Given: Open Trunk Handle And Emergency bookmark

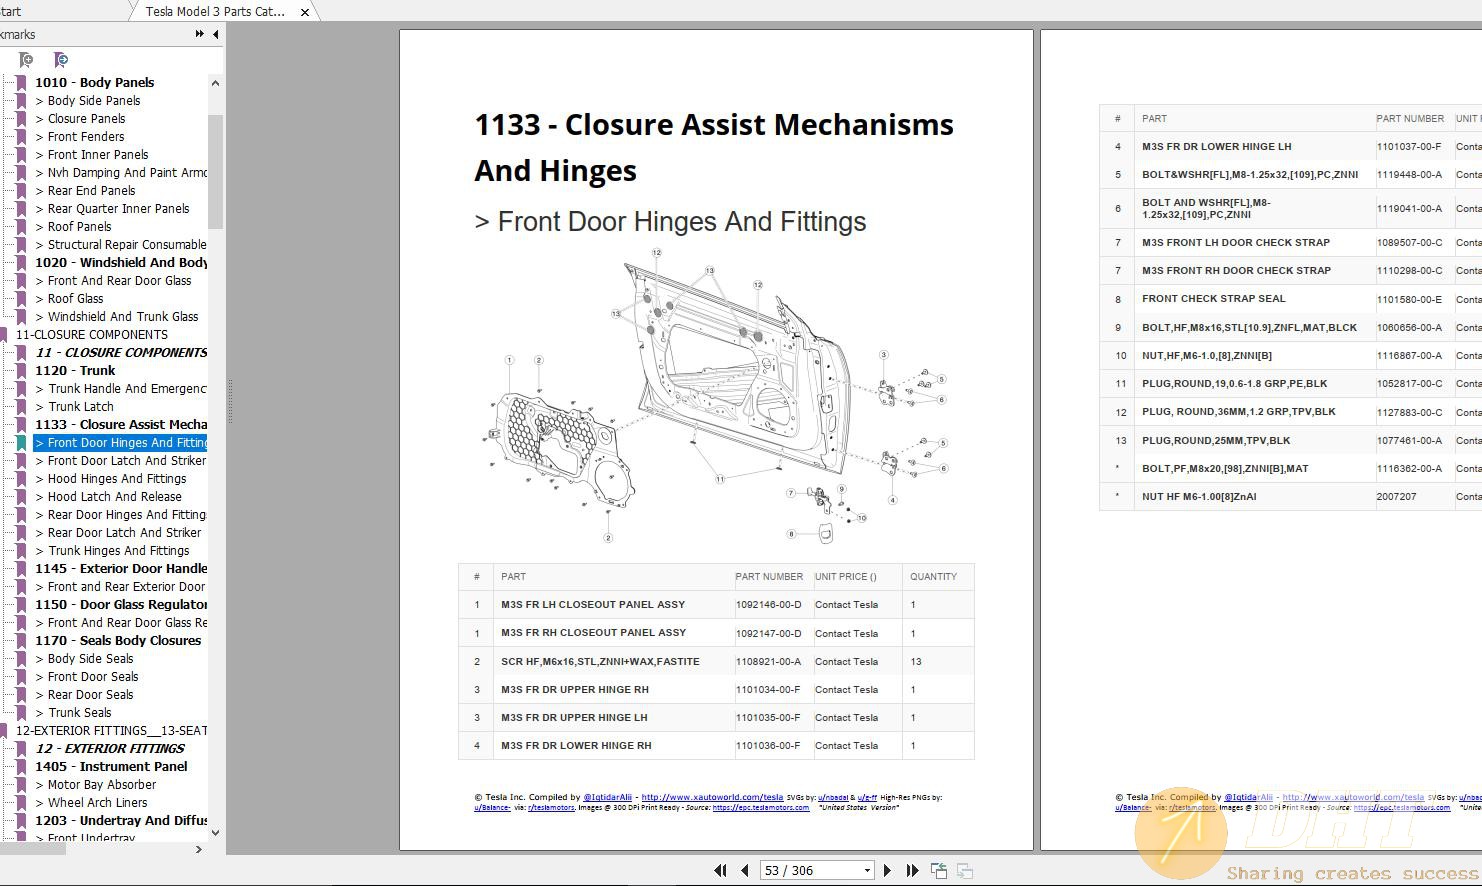Looking at the screenshot, I should click(121, 389).
